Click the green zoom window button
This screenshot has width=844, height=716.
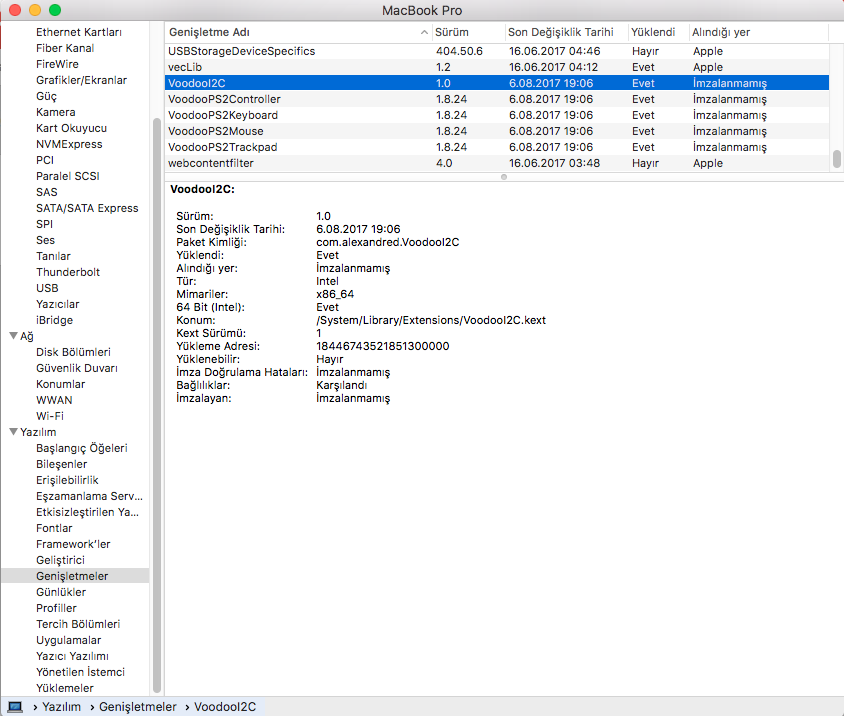(x=54, y=10)
